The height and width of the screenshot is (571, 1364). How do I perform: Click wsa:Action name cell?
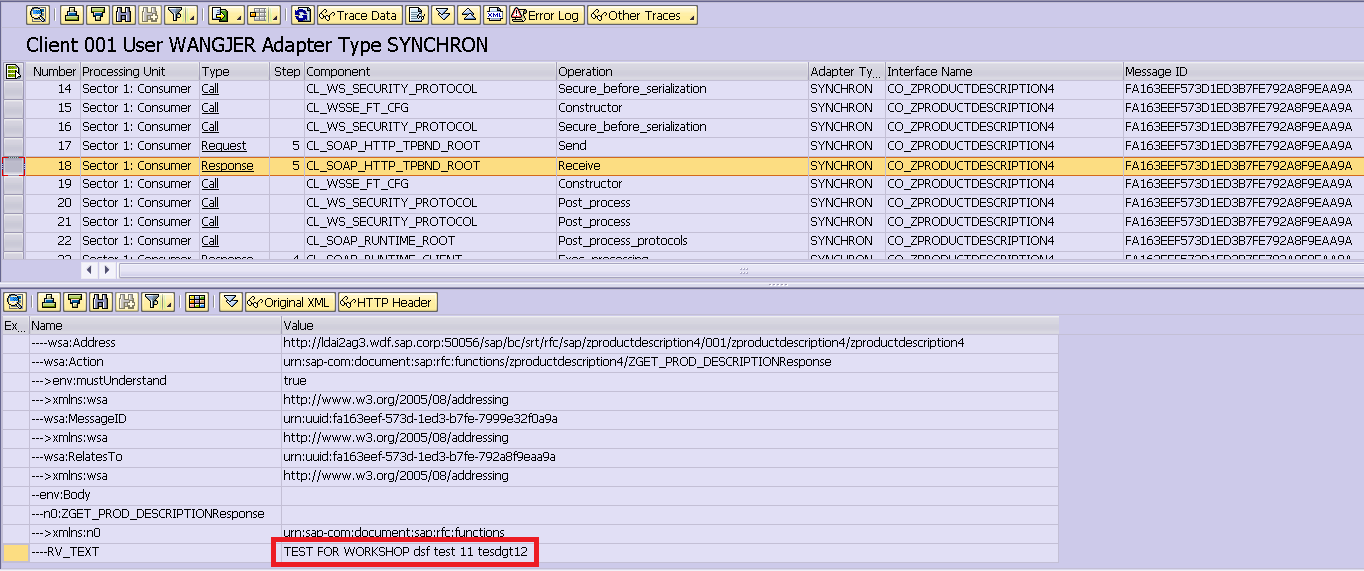[155, 362]
